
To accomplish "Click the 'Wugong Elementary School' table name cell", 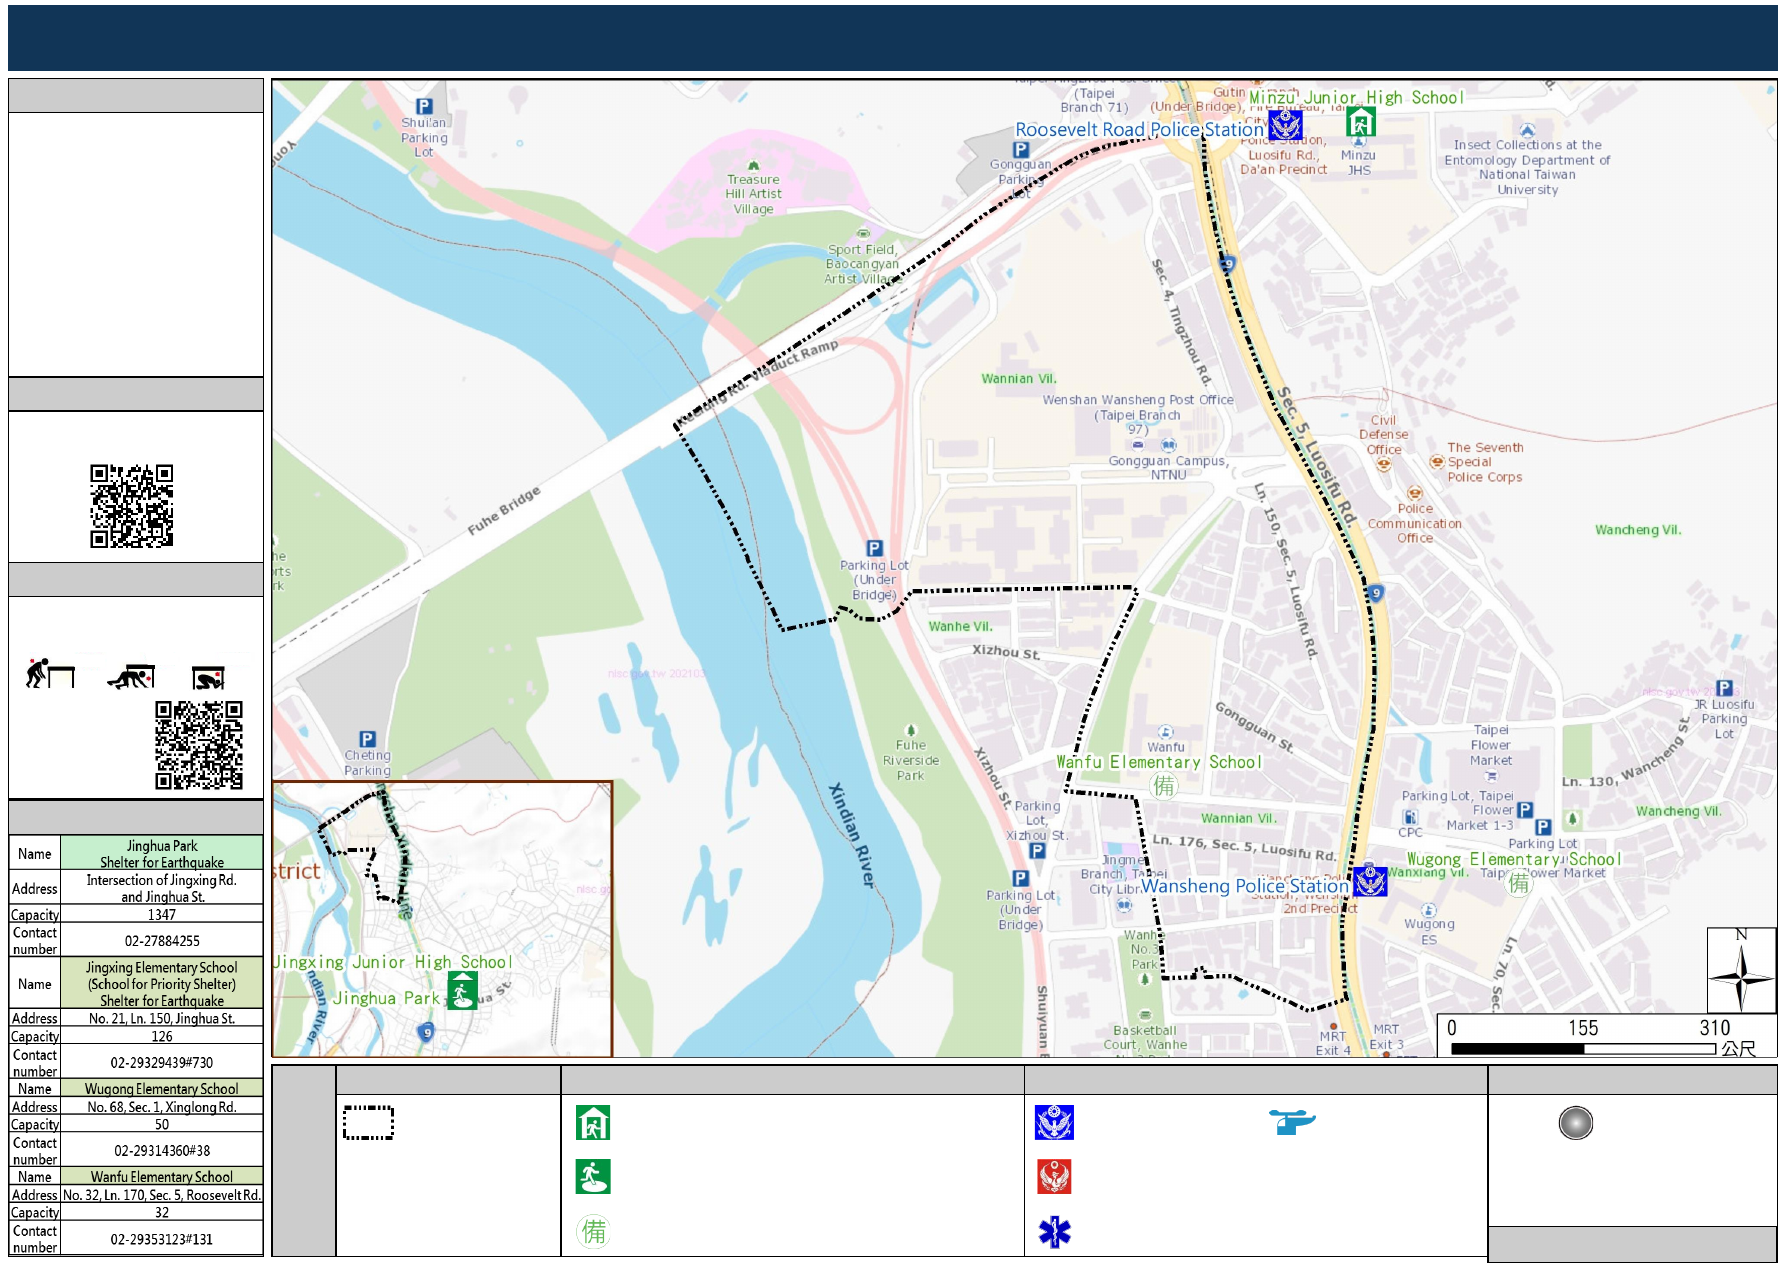I will pos(162,1088).
